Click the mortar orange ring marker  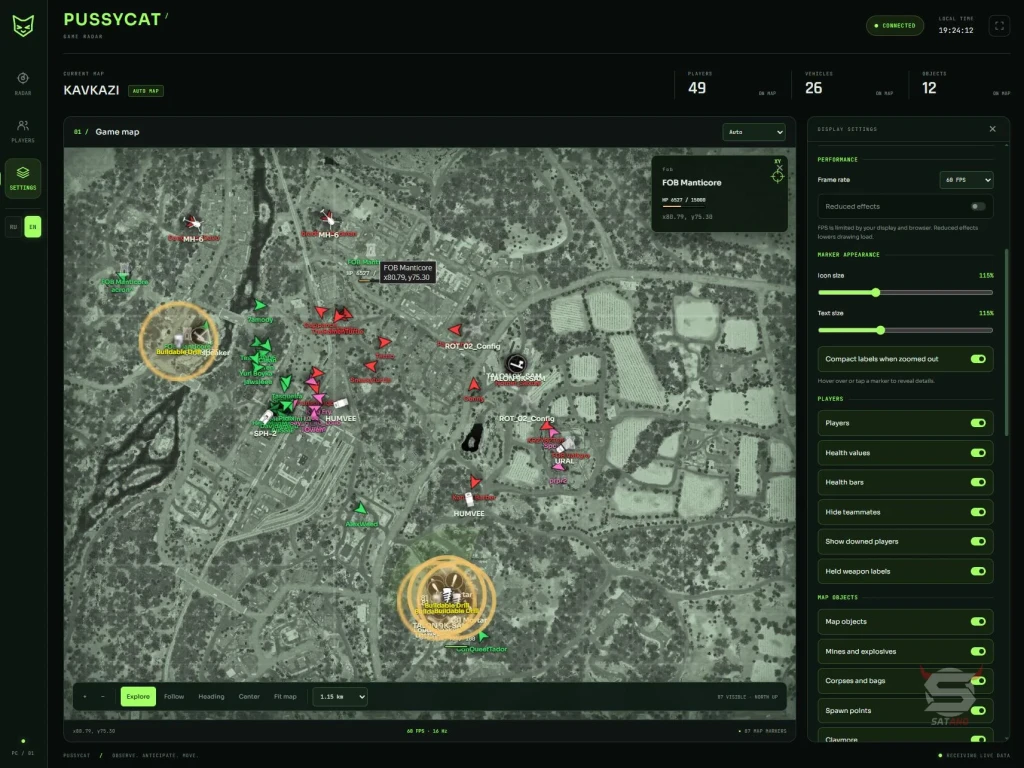click(x=447, y=598)
